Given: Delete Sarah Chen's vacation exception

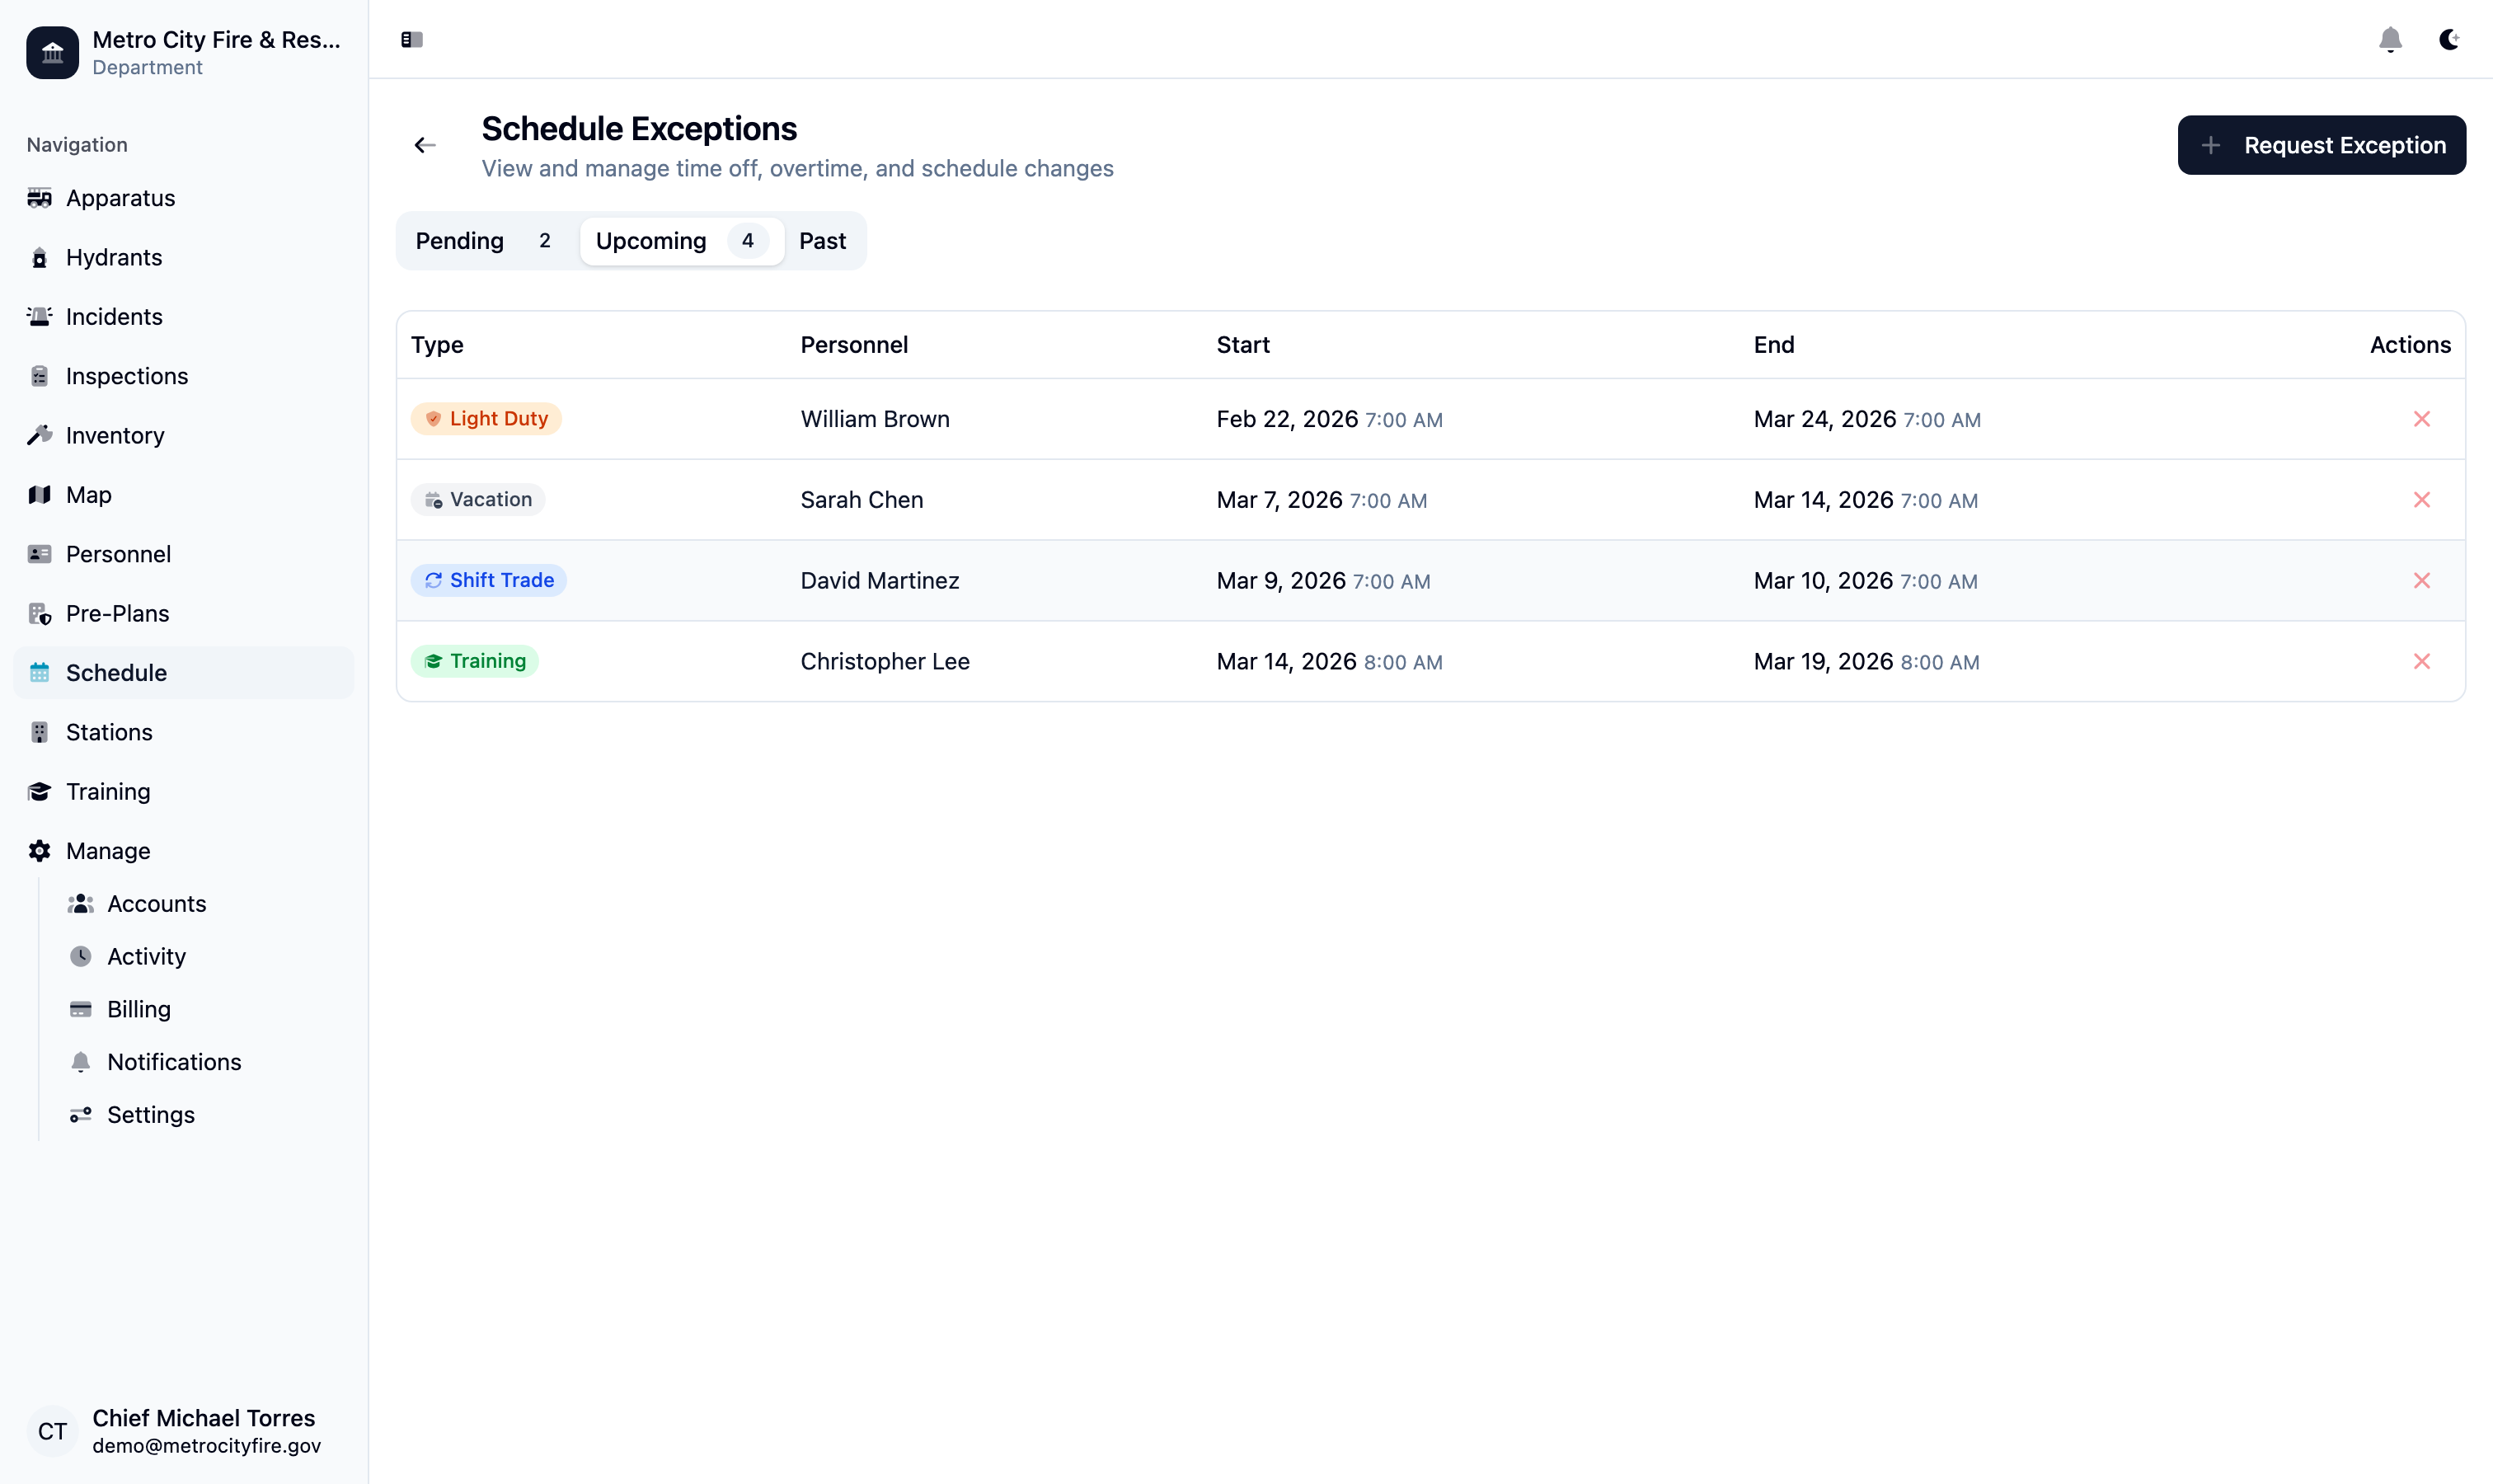Looking at the screenshot, I should pos(2421,499).
